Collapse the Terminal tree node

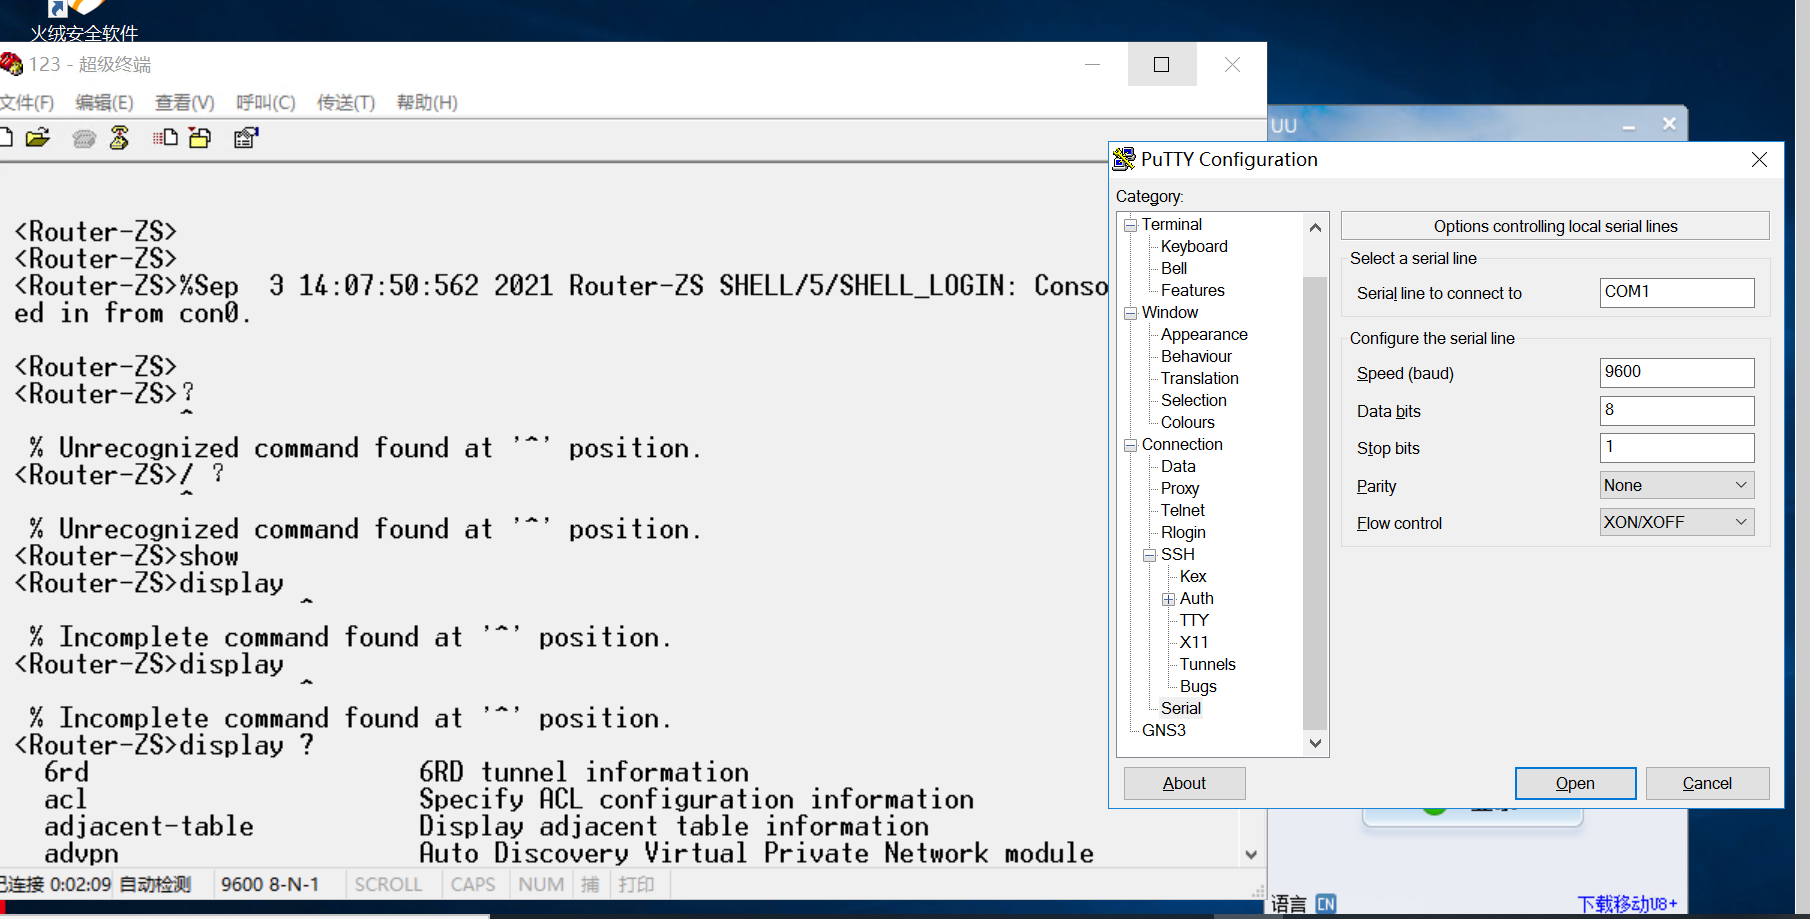[1131, 225]
